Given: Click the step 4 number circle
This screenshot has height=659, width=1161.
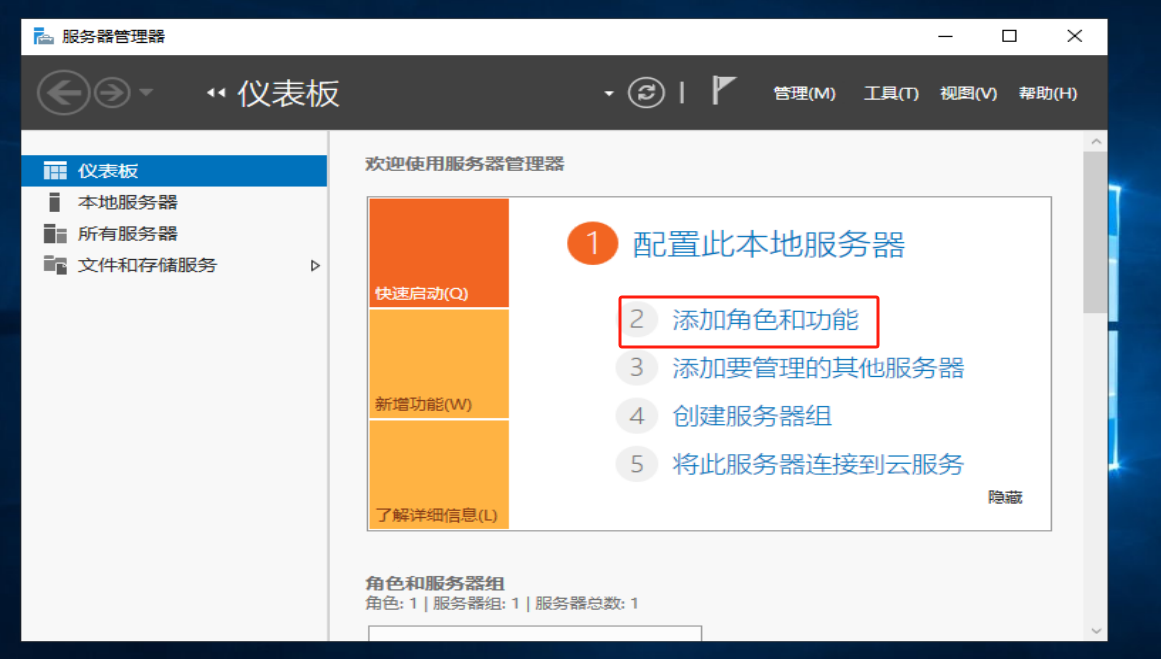Looking at the screenshot, I should point(637,416).
